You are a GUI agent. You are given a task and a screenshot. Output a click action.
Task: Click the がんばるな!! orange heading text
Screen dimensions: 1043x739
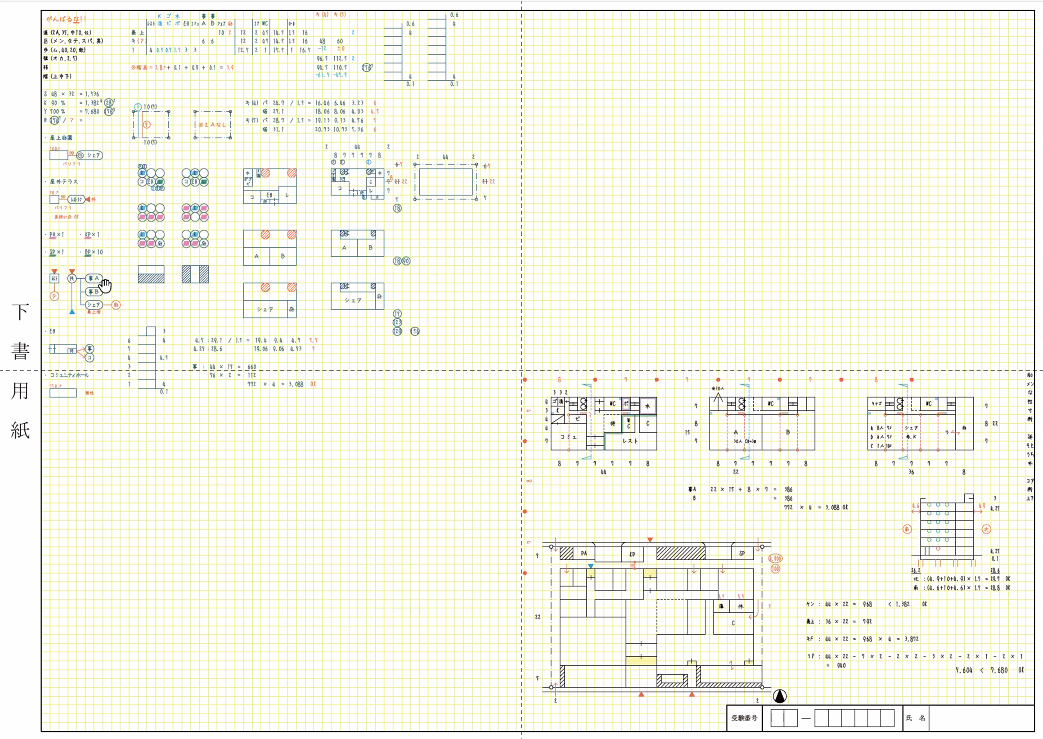(x=66, y=20)
